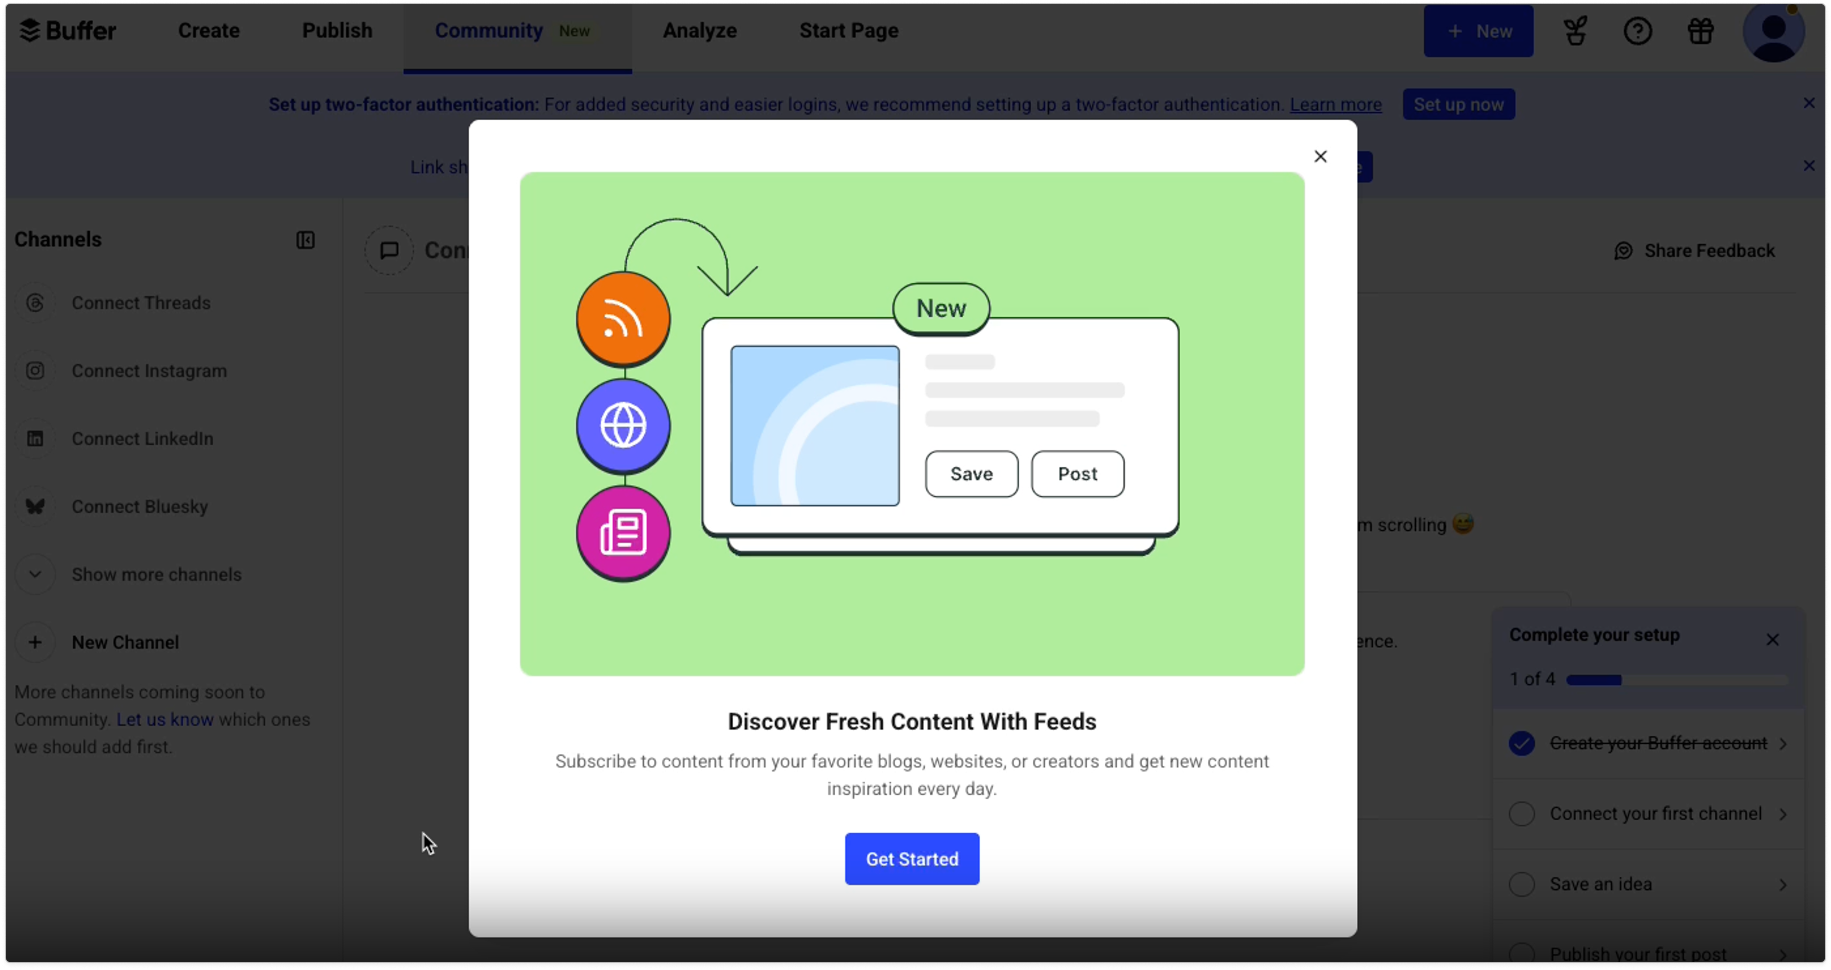Click the sprout plant icon in header
The height and width of the screenshot is (970, 1831).
pos(1575,32)
